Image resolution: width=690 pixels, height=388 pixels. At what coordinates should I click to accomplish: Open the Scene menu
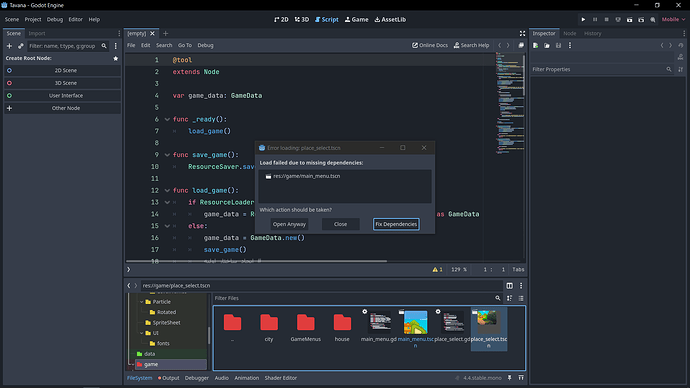pyautogui.click(x=12, y=19)
